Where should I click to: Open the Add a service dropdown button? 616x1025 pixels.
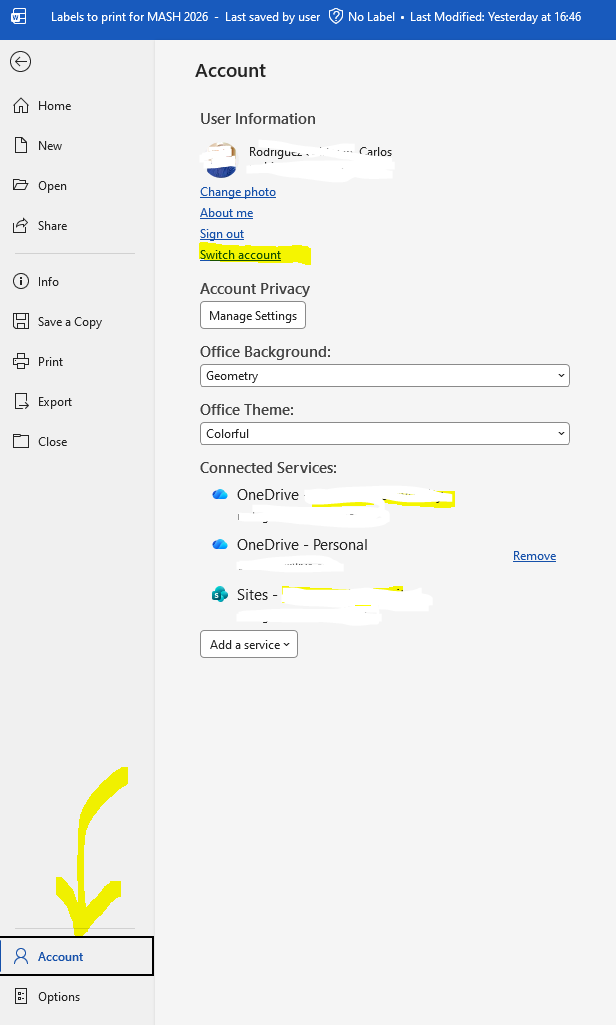tap(248, 645)
